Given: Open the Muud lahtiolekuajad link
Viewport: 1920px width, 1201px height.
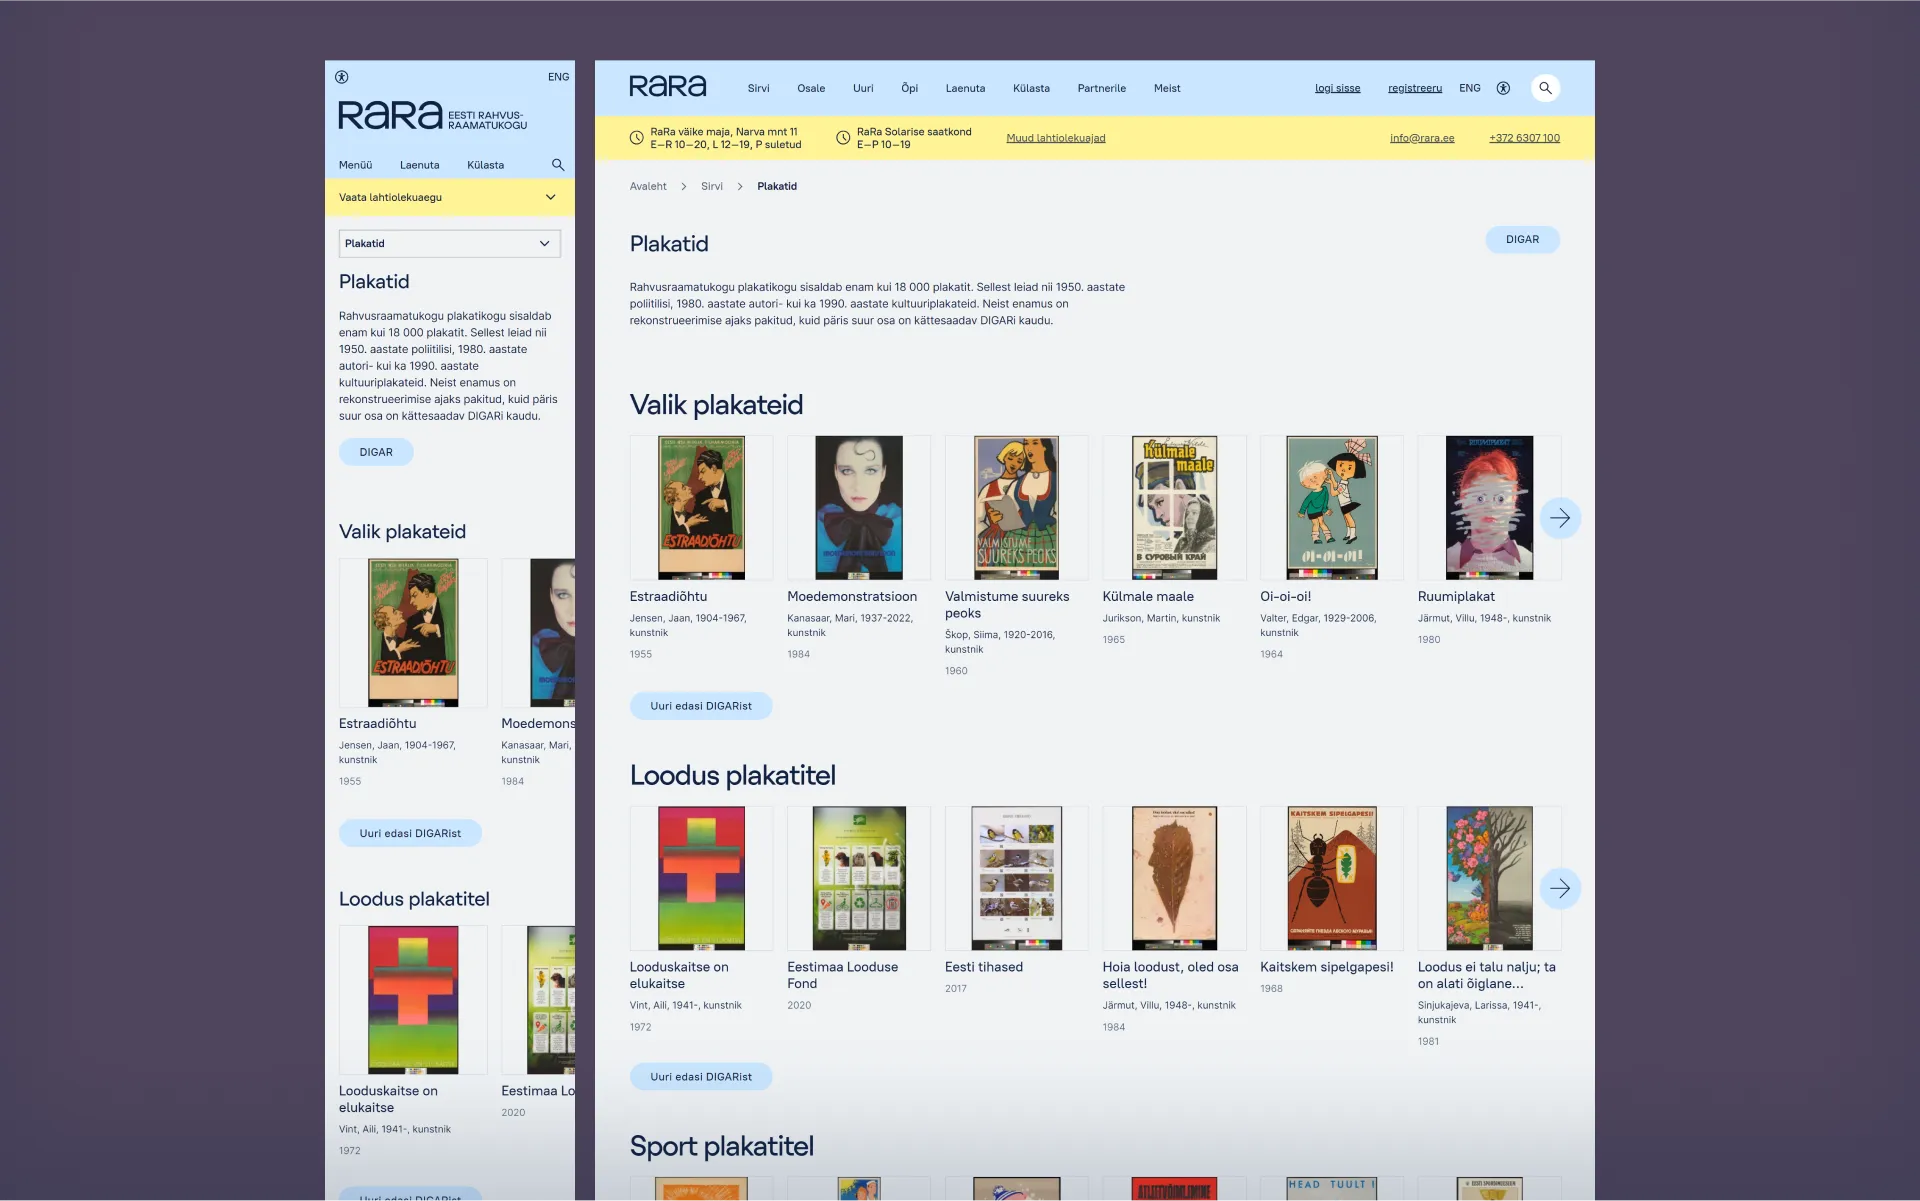Looking at the screenshot, I should [1055, 138].
